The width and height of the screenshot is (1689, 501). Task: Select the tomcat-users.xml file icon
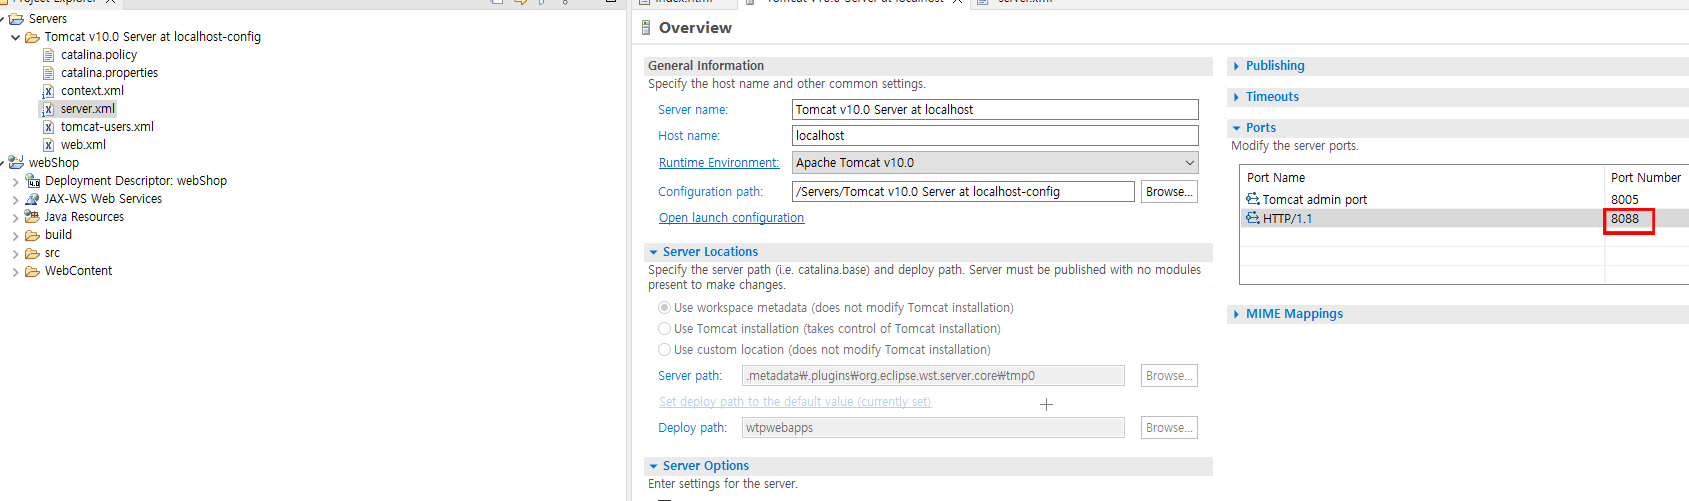(x=48, y=127)
